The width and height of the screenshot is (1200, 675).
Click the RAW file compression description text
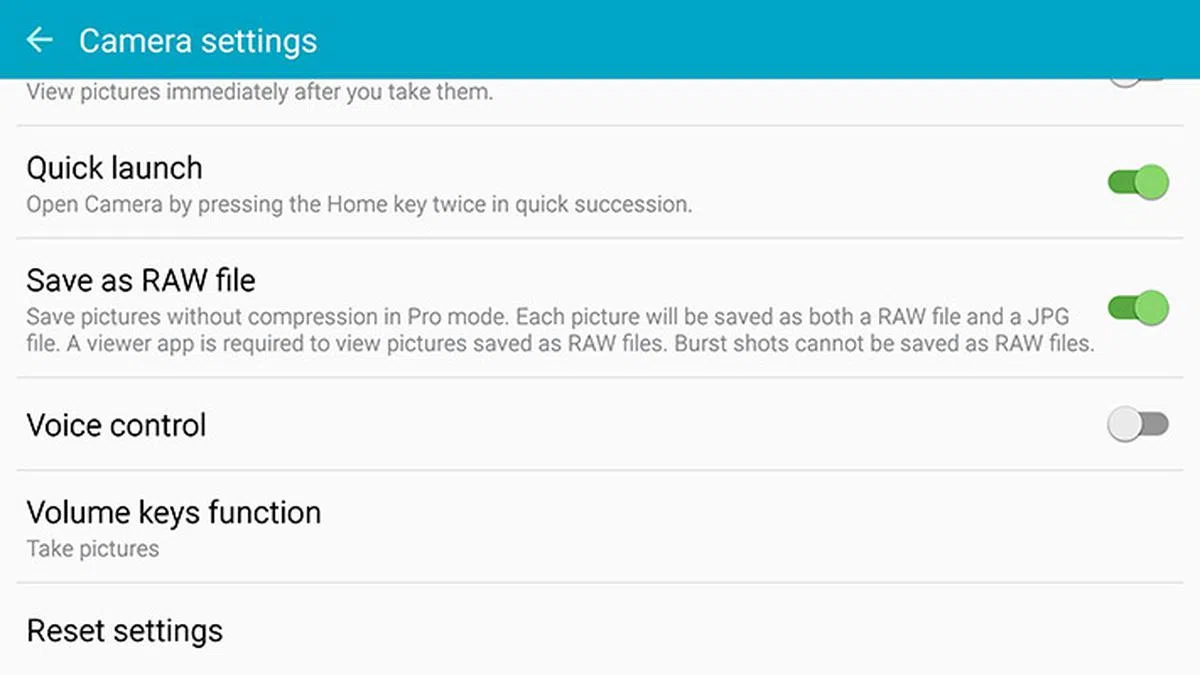pos(547,318)
